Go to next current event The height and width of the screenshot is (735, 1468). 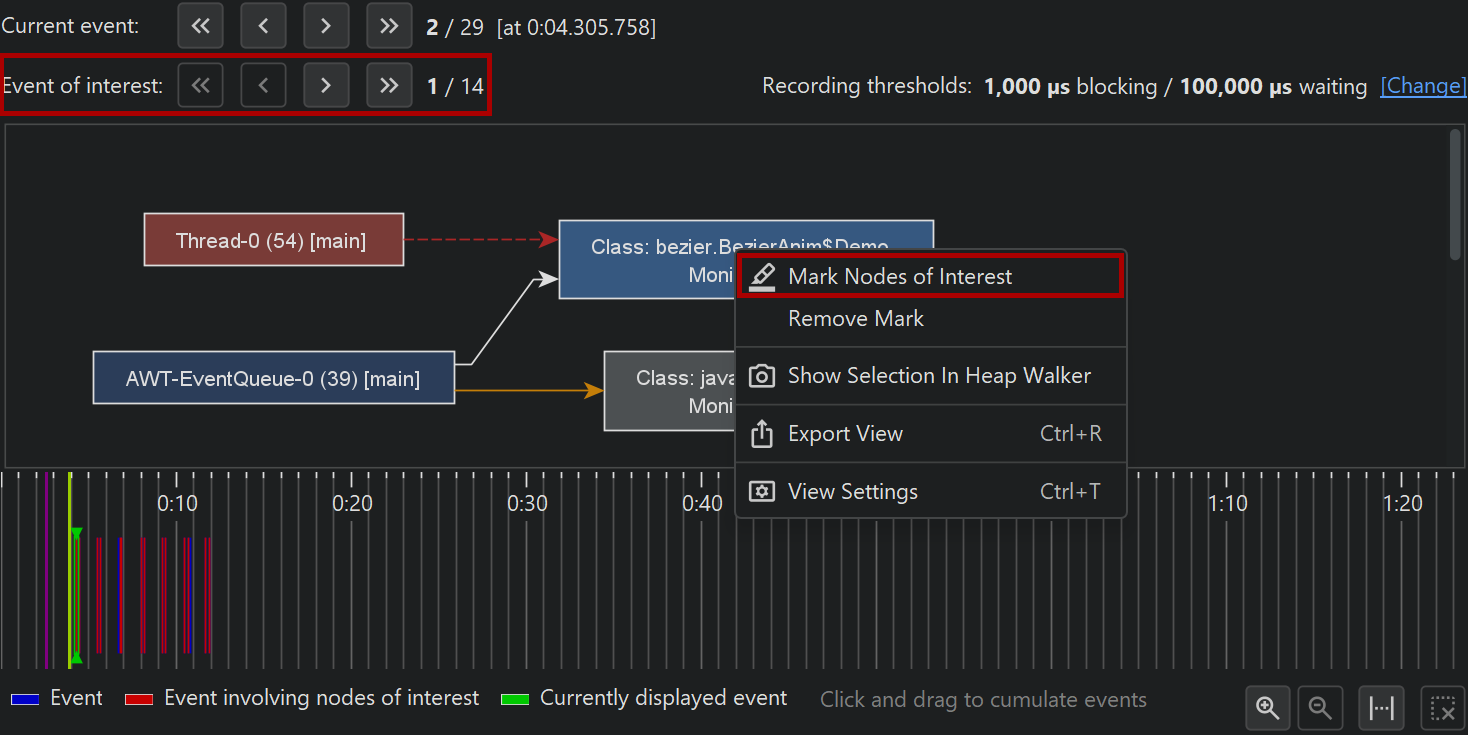325,26
